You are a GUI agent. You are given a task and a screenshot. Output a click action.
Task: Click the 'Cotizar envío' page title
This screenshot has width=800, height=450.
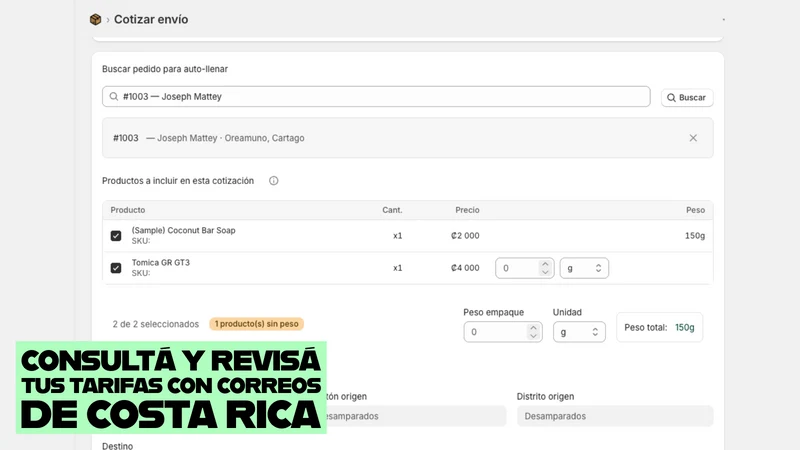[151, 19]
